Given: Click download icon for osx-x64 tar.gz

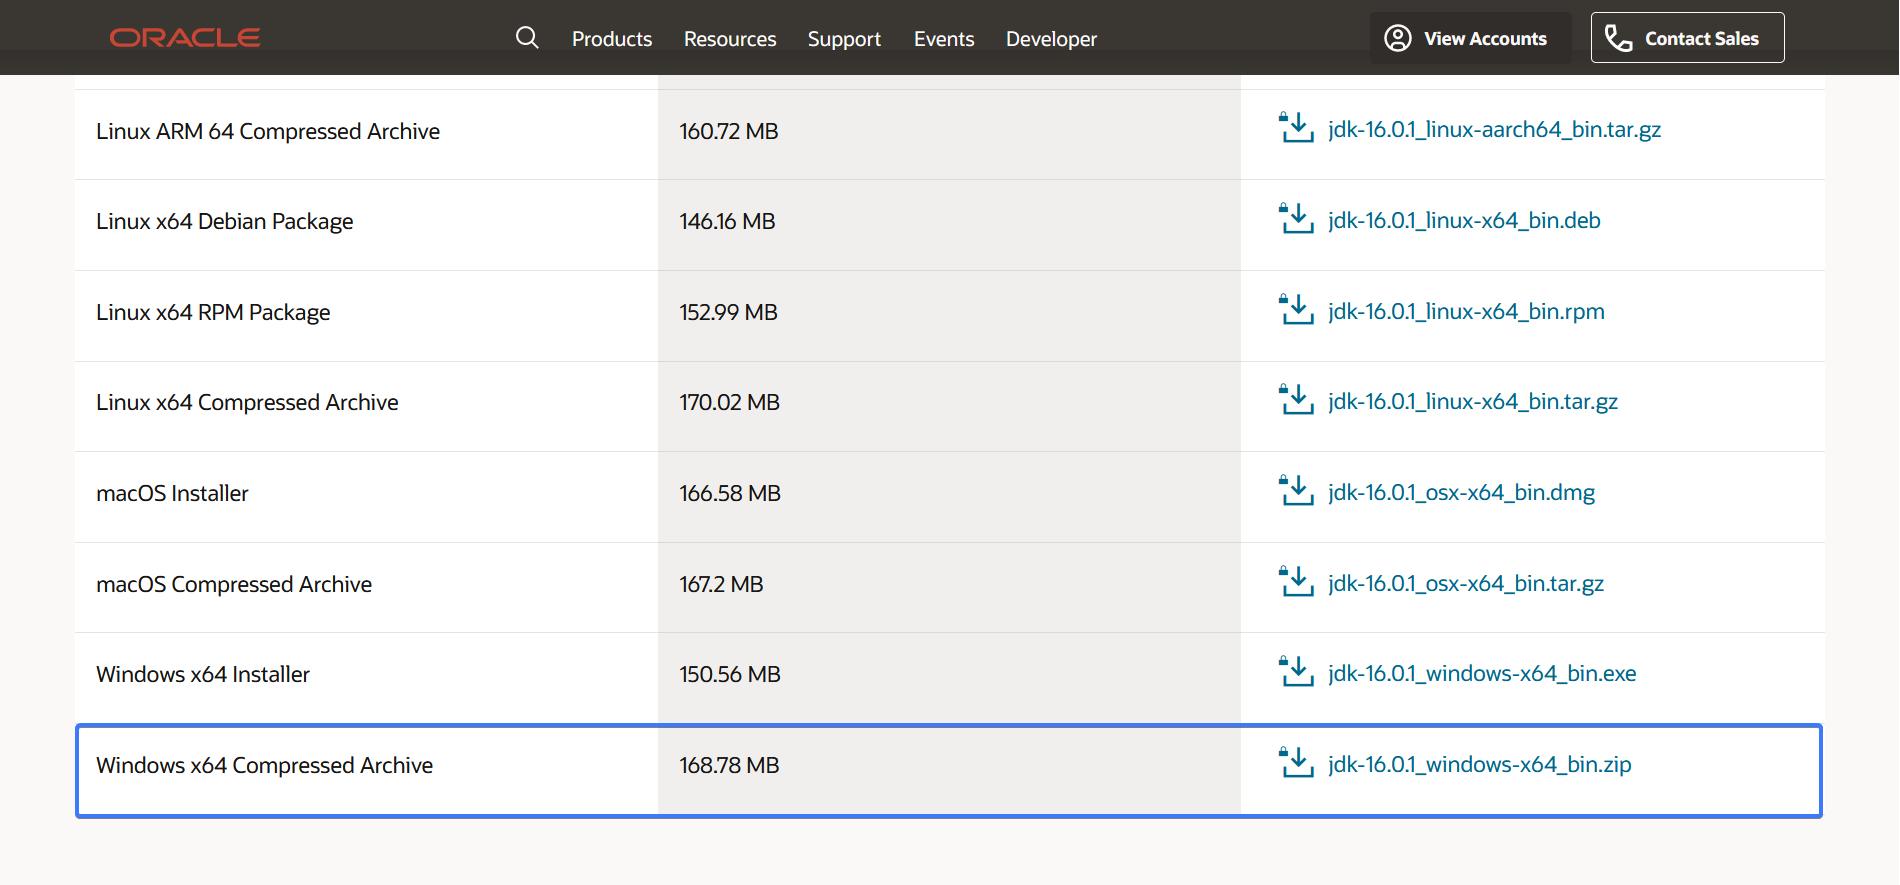Looking at the screenshot, I should pos(1296,582).
